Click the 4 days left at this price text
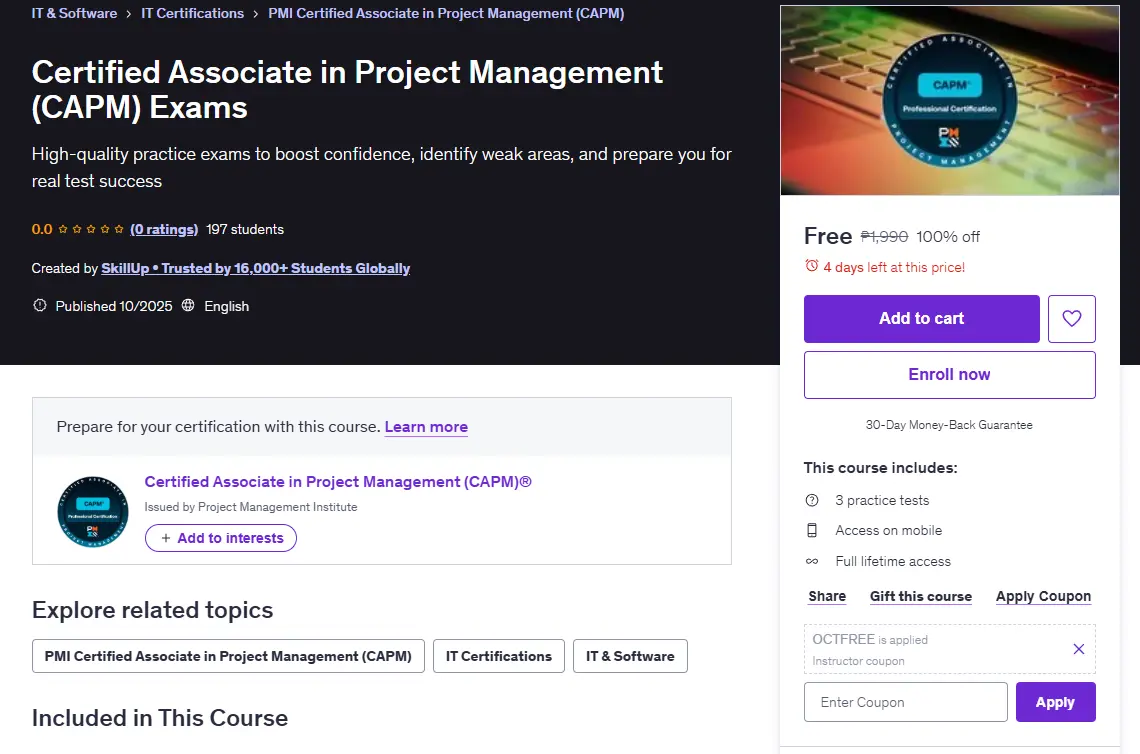Screen dimensions: 1140x754 (894, 267)
